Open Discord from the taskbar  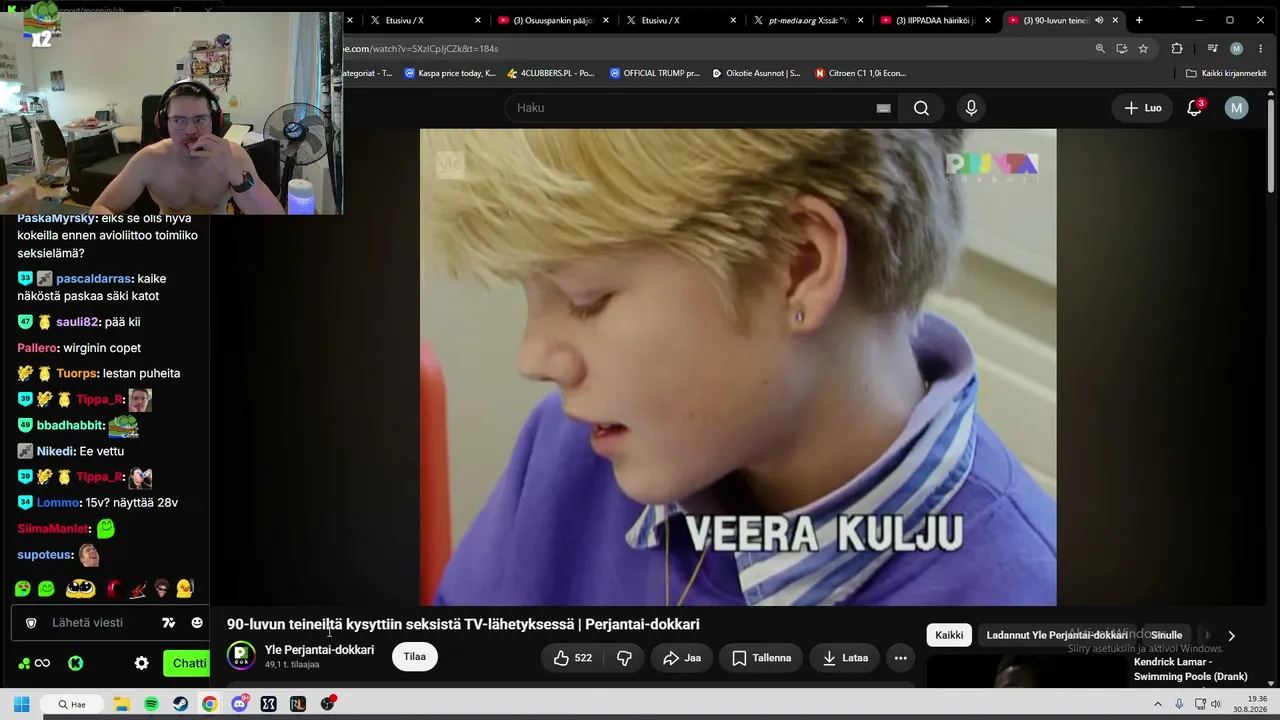tap(239, 704)
